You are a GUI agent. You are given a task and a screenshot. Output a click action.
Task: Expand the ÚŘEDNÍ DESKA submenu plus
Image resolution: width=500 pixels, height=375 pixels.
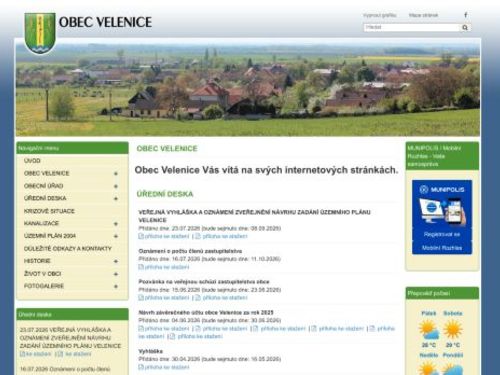coord(116,199)
